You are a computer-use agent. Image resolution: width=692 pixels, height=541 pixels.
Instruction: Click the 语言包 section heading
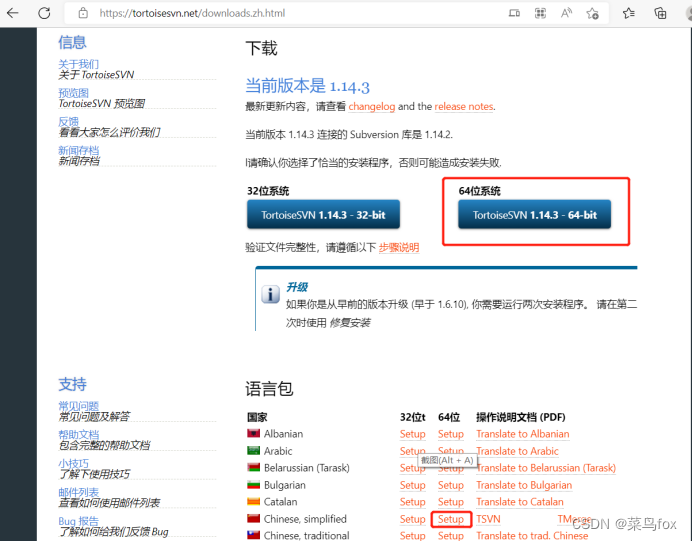(x=269, y=389)
